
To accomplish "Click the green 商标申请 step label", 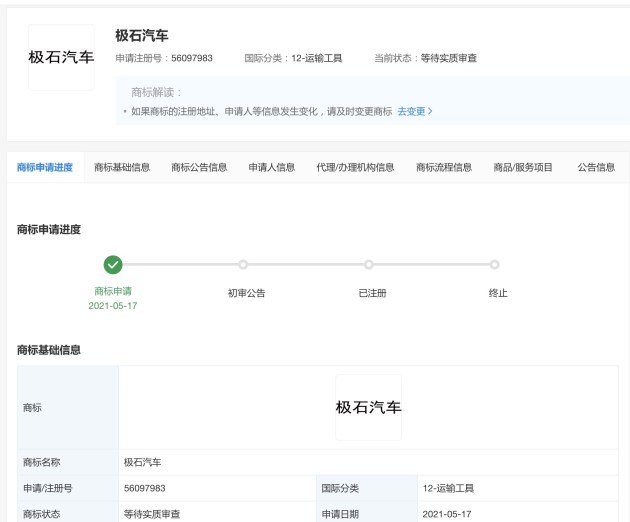I will click(x=113, y=291).
